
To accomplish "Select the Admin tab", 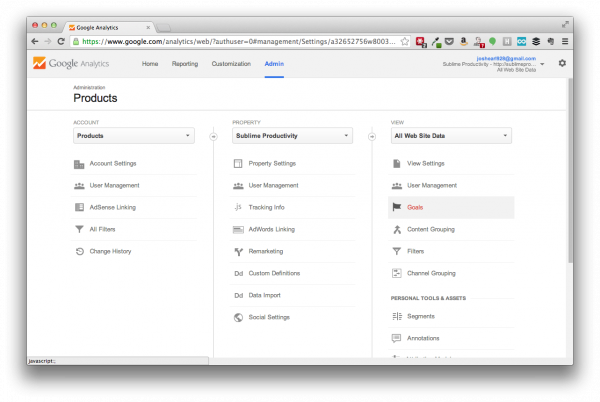I will pos(274,64).
